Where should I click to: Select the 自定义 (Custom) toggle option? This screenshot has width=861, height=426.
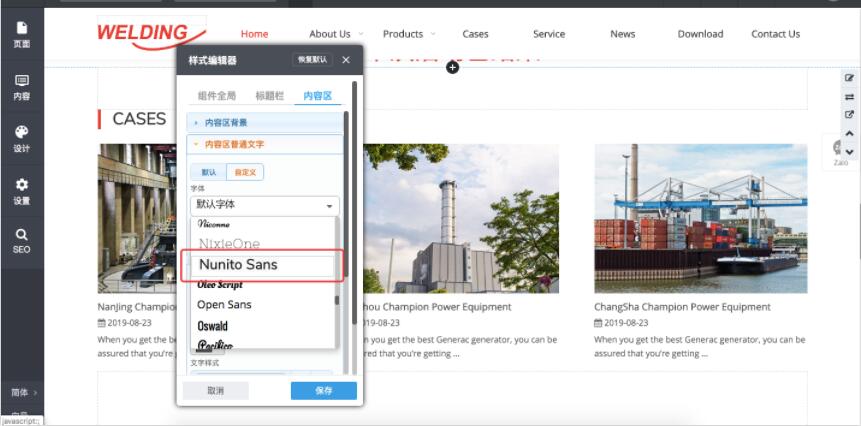(245, 172)
